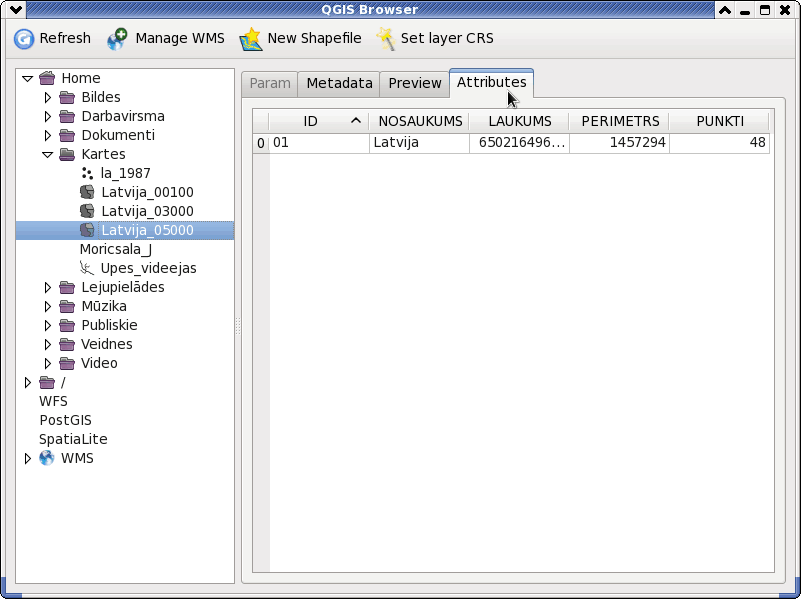Click the Home folder icon
The height and width of the screenshot is (599, 801).
[x=47, y=78]
